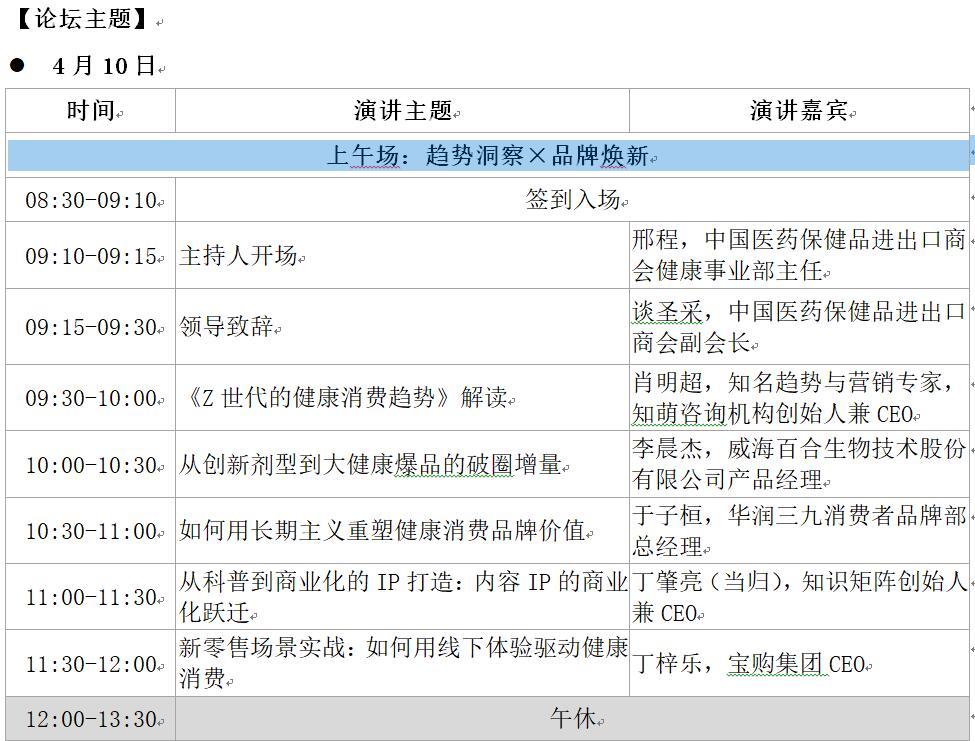Image resolution: width=975 pixels, height=741 pixels.
Task: Click the 08:30-09:10 time cell
Action: tap(91, 200)
